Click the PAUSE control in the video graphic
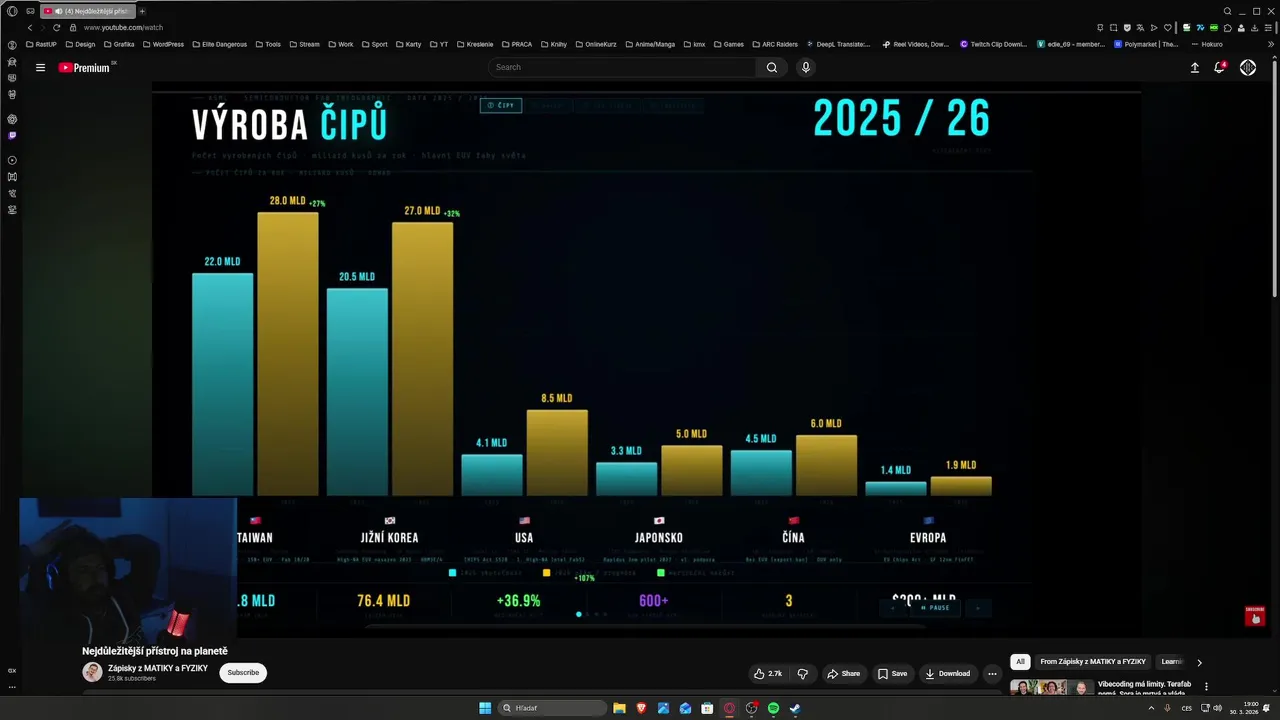The image size is (1280, 720). pos(936,608)
